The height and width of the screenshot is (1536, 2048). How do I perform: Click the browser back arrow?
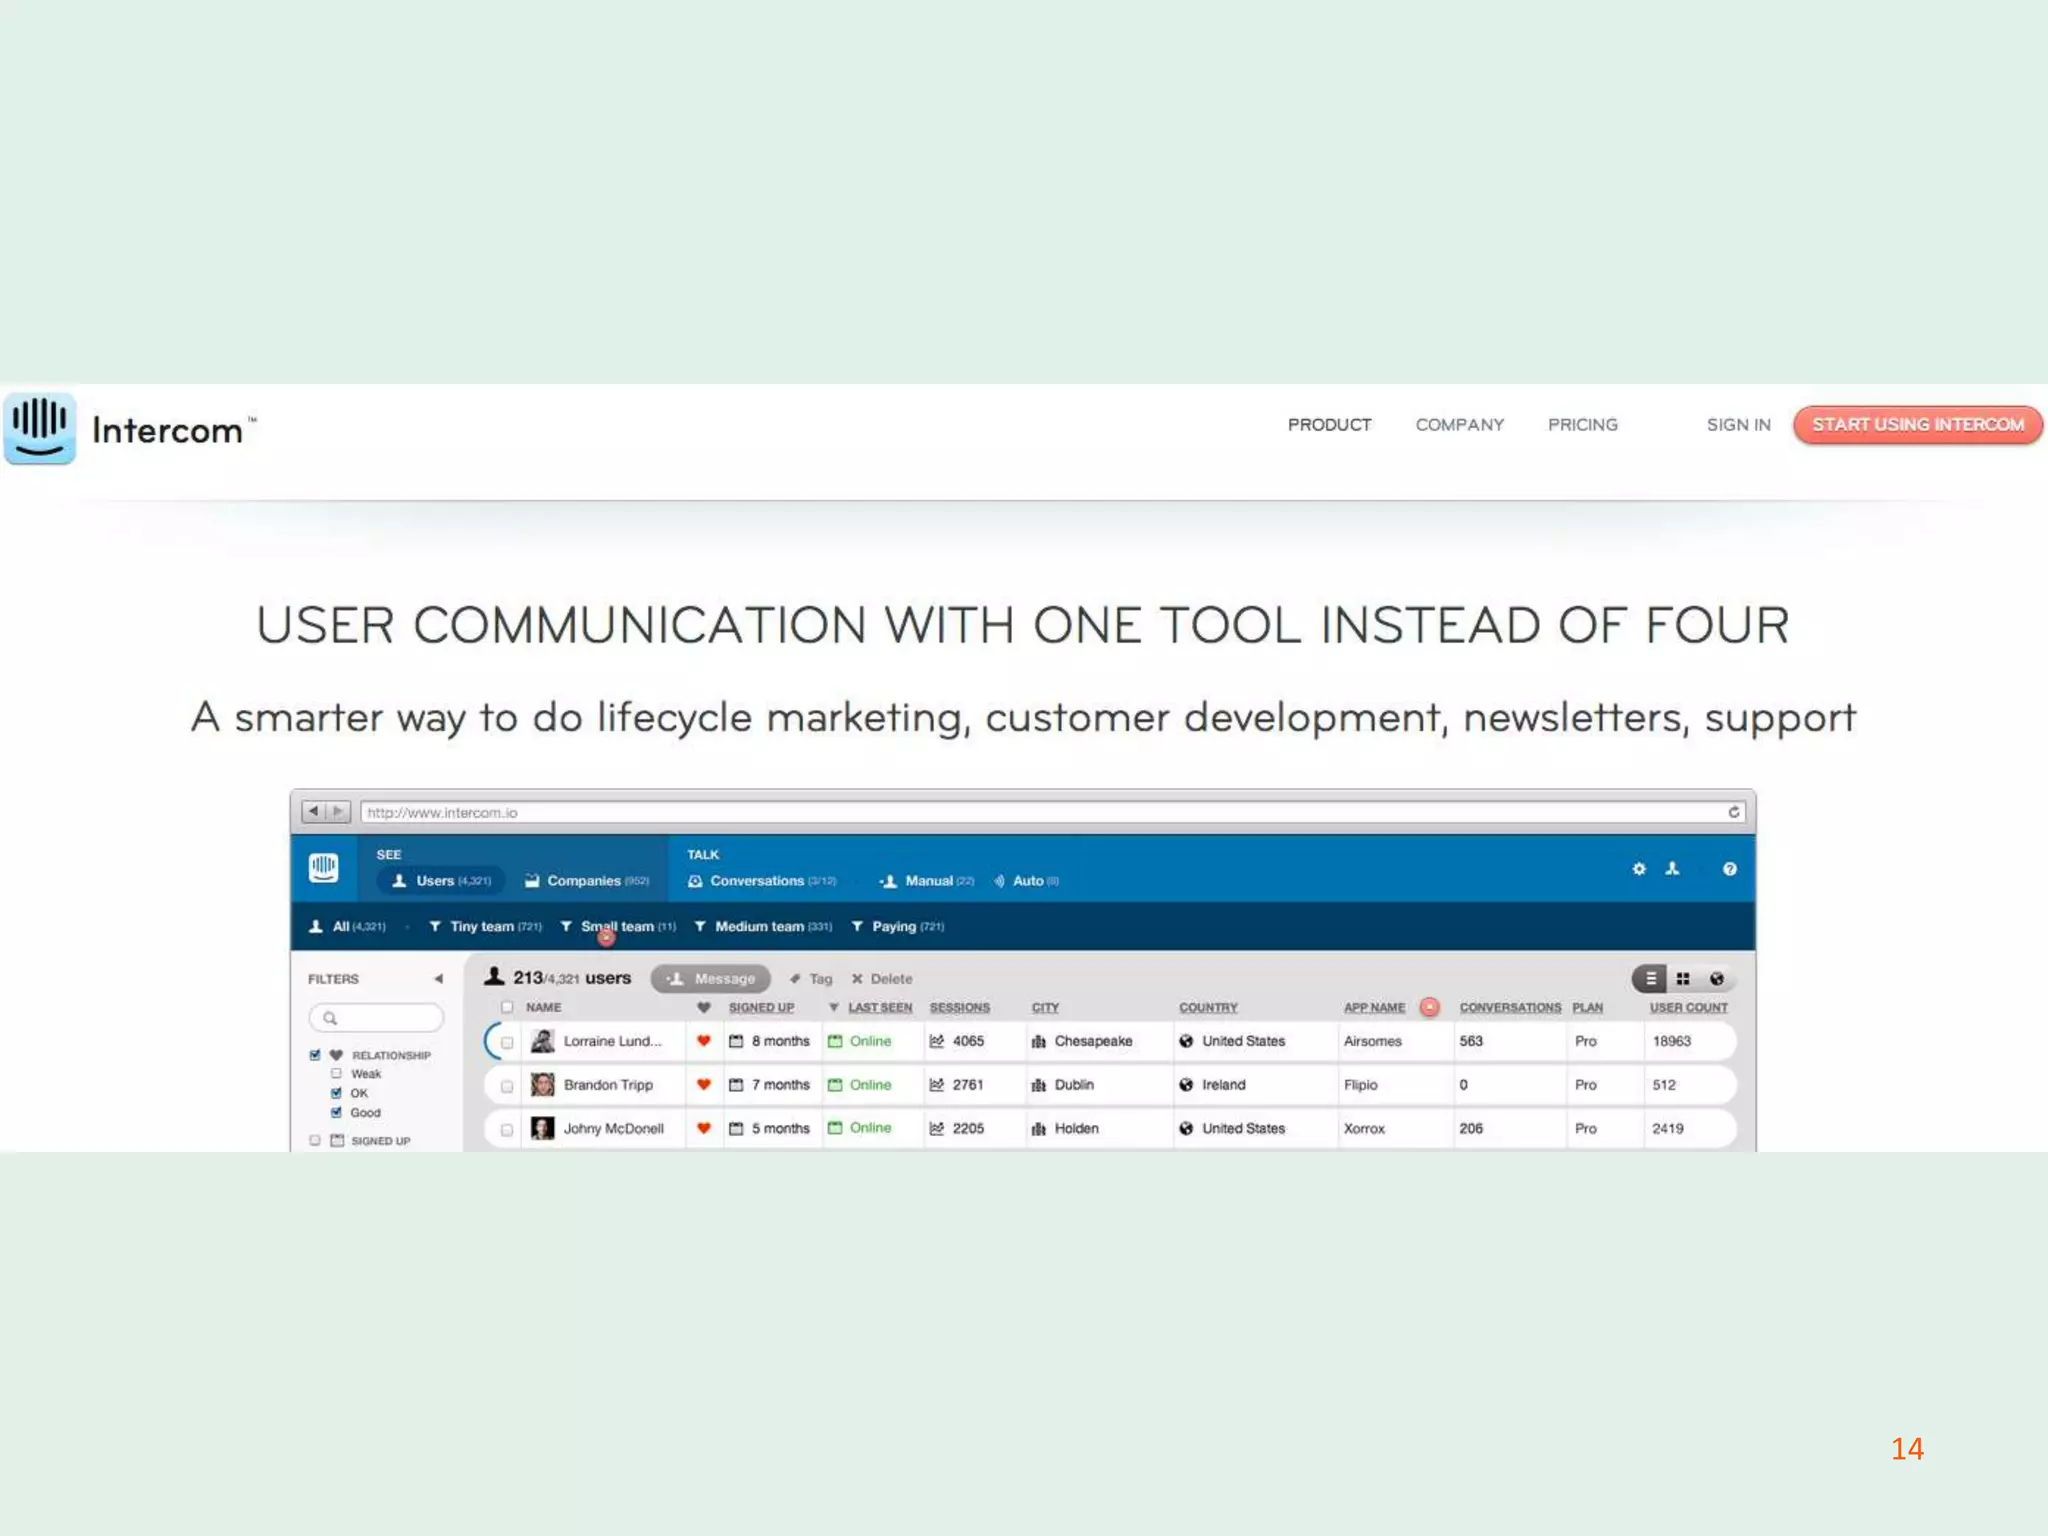pyautogui.click(x=314, y=811)
